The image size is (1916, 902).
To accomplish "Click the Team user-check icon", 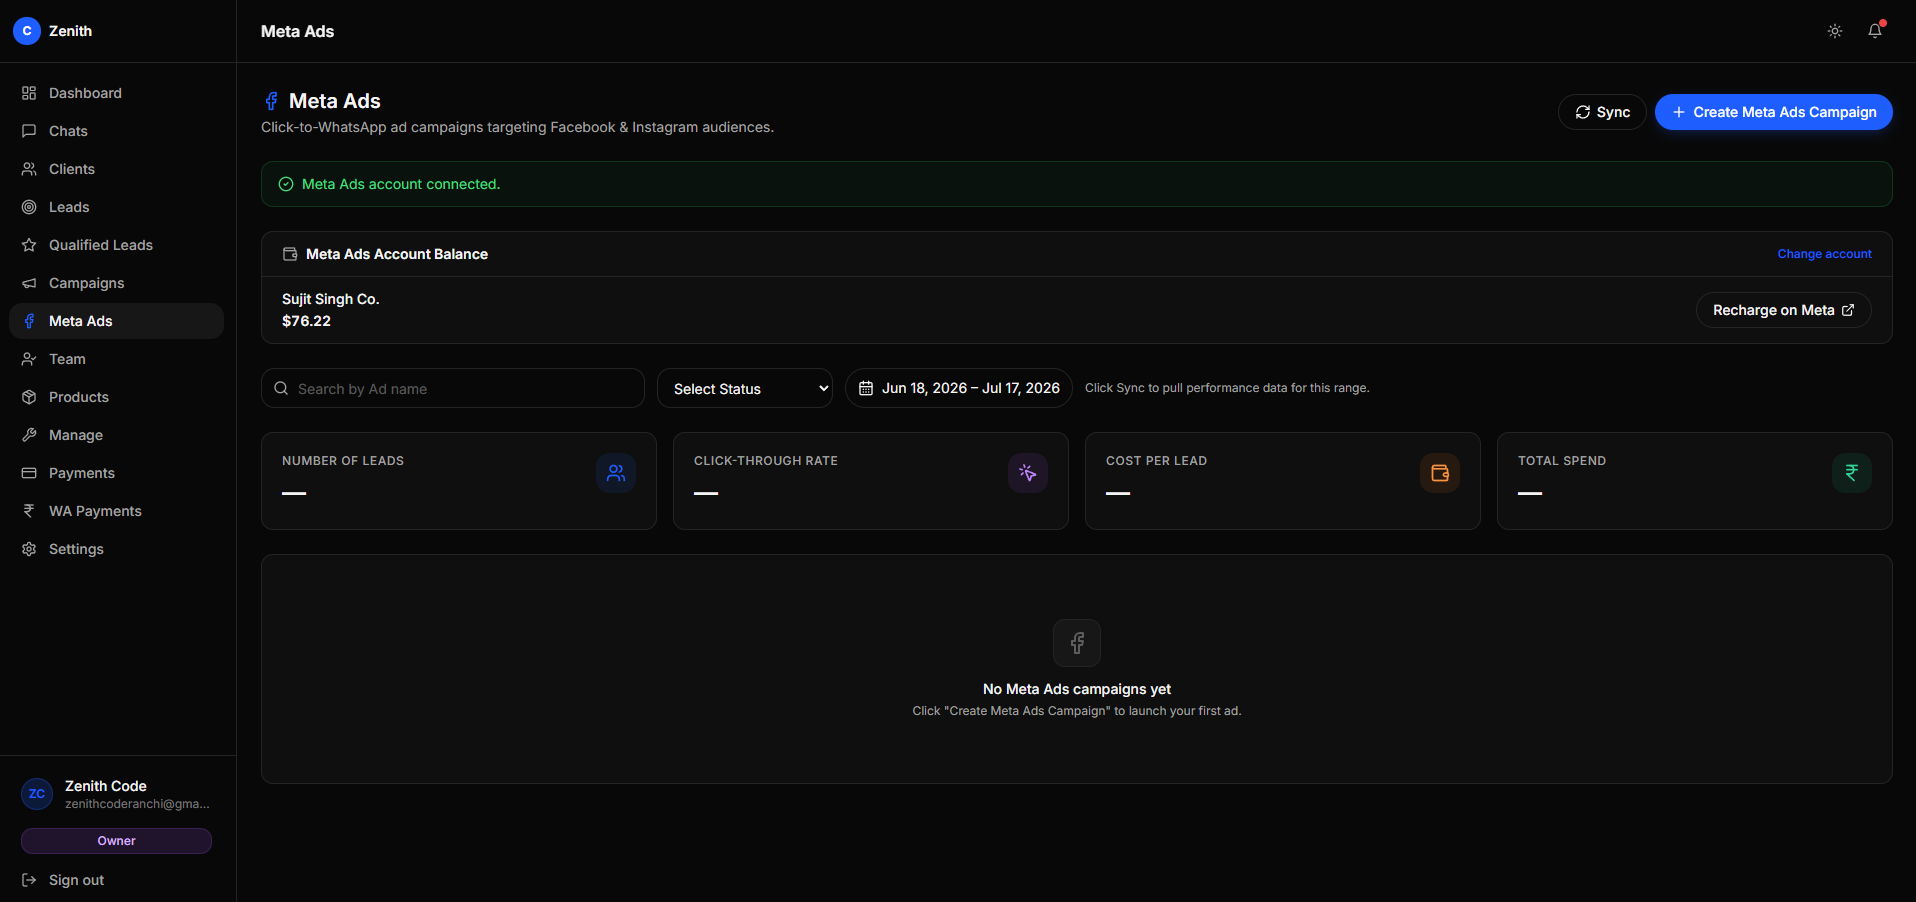I will click(29, 359).
